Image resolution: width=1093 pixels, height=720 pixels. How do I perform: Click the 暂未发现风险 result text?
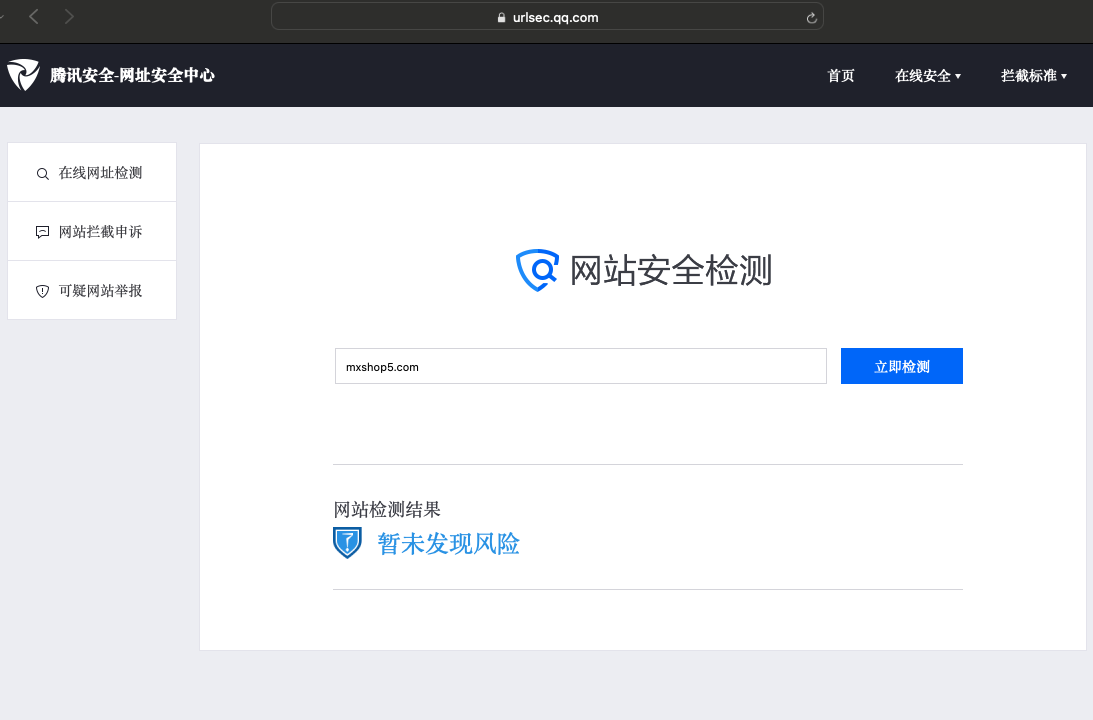click(448, 544)
